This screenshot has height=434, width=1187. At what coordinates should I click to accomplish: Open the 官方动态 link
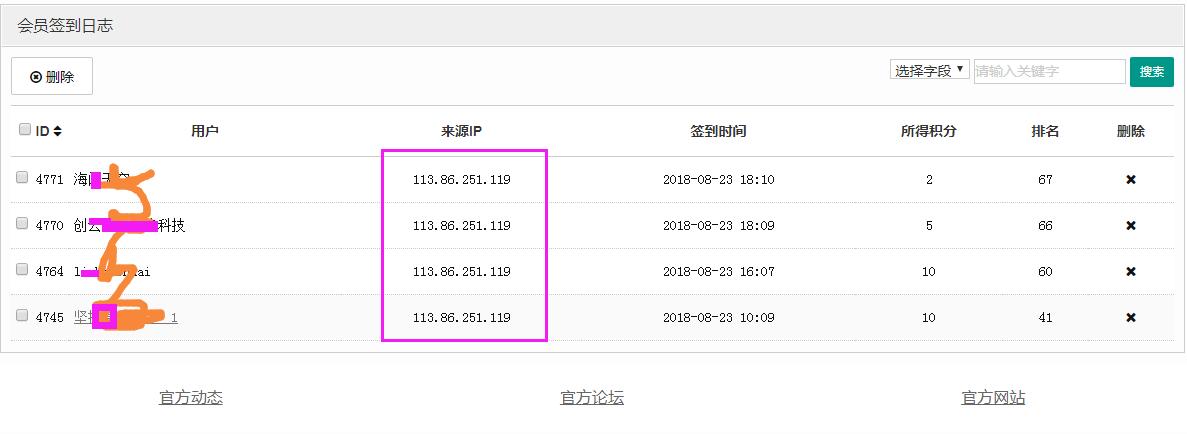pyautogui.click(x=191, y=398)
